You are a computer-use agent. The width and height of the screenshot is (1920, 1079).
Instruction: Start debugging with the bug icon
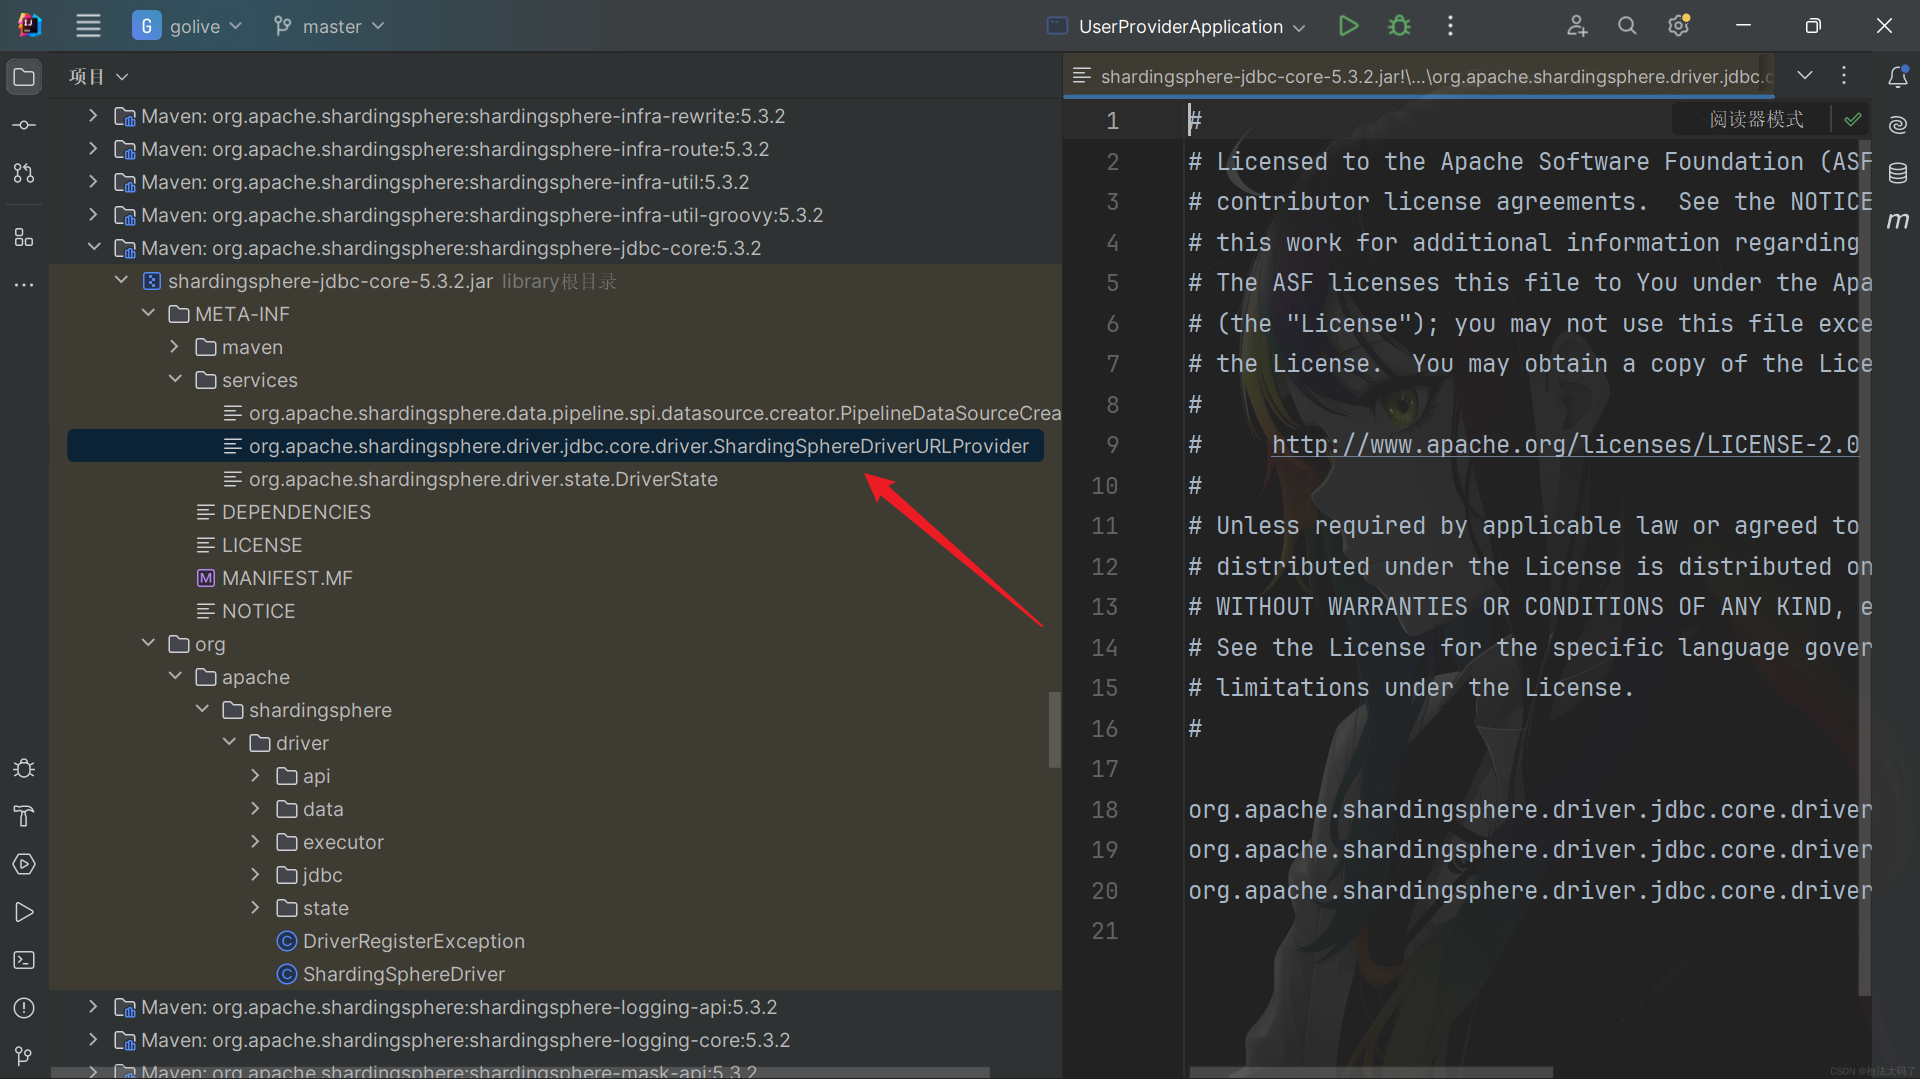point(1399,26)
